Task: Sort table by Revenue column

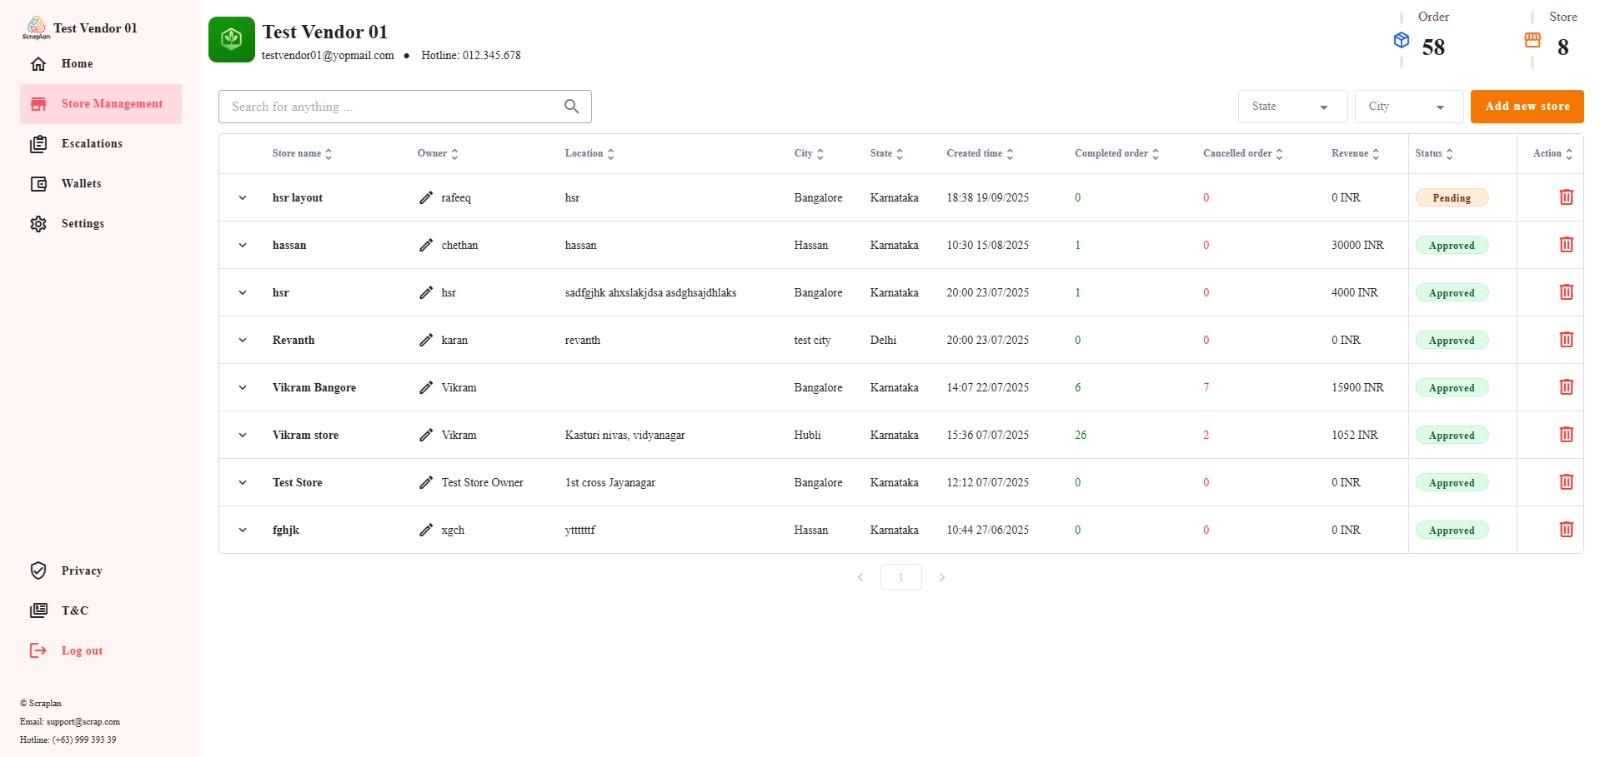Action: coord(1355,154)
